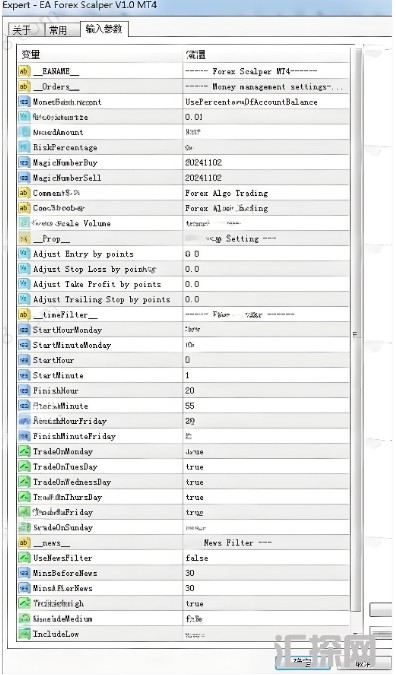Click the boolean icon beside TradeOnMonday
Image resolution: width=396 pixels, height=675 pixels.
24,451
